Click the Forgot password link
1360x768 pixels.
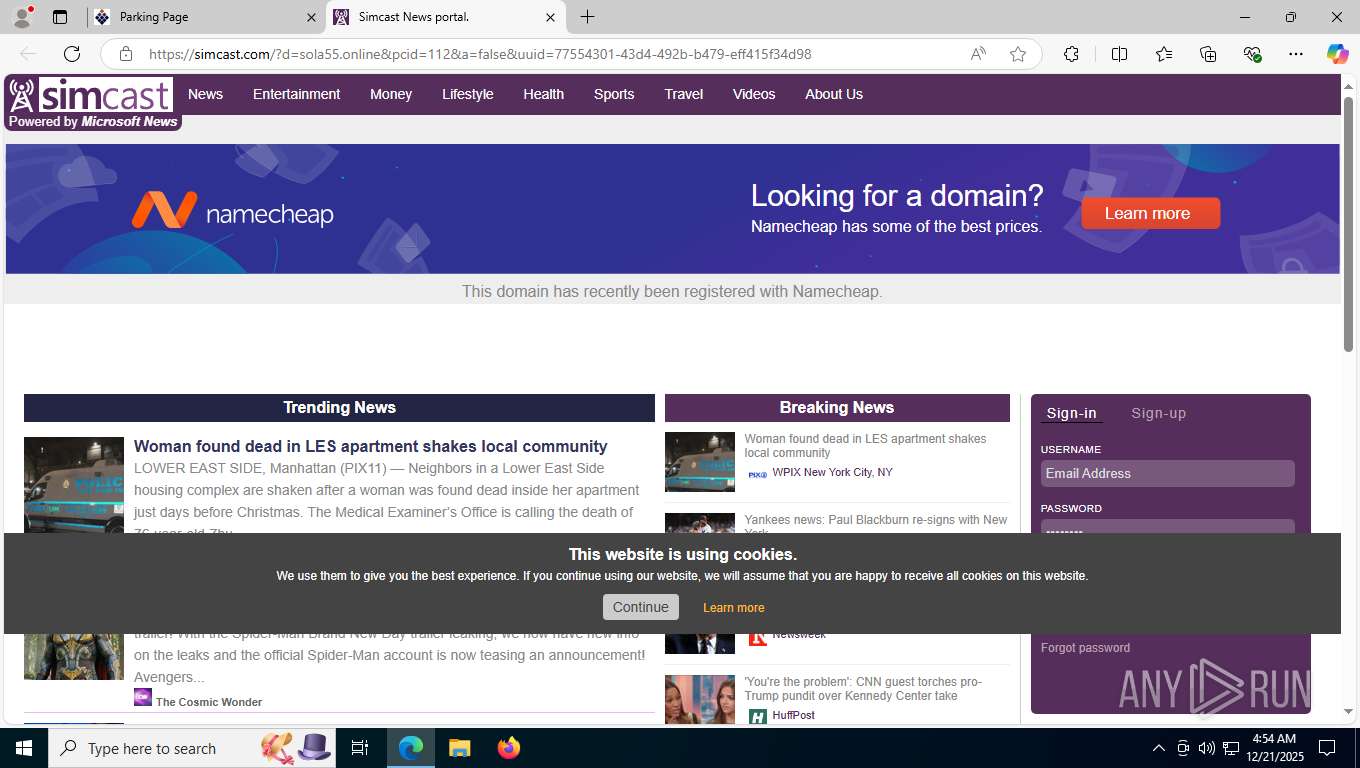click(1085, 648)
